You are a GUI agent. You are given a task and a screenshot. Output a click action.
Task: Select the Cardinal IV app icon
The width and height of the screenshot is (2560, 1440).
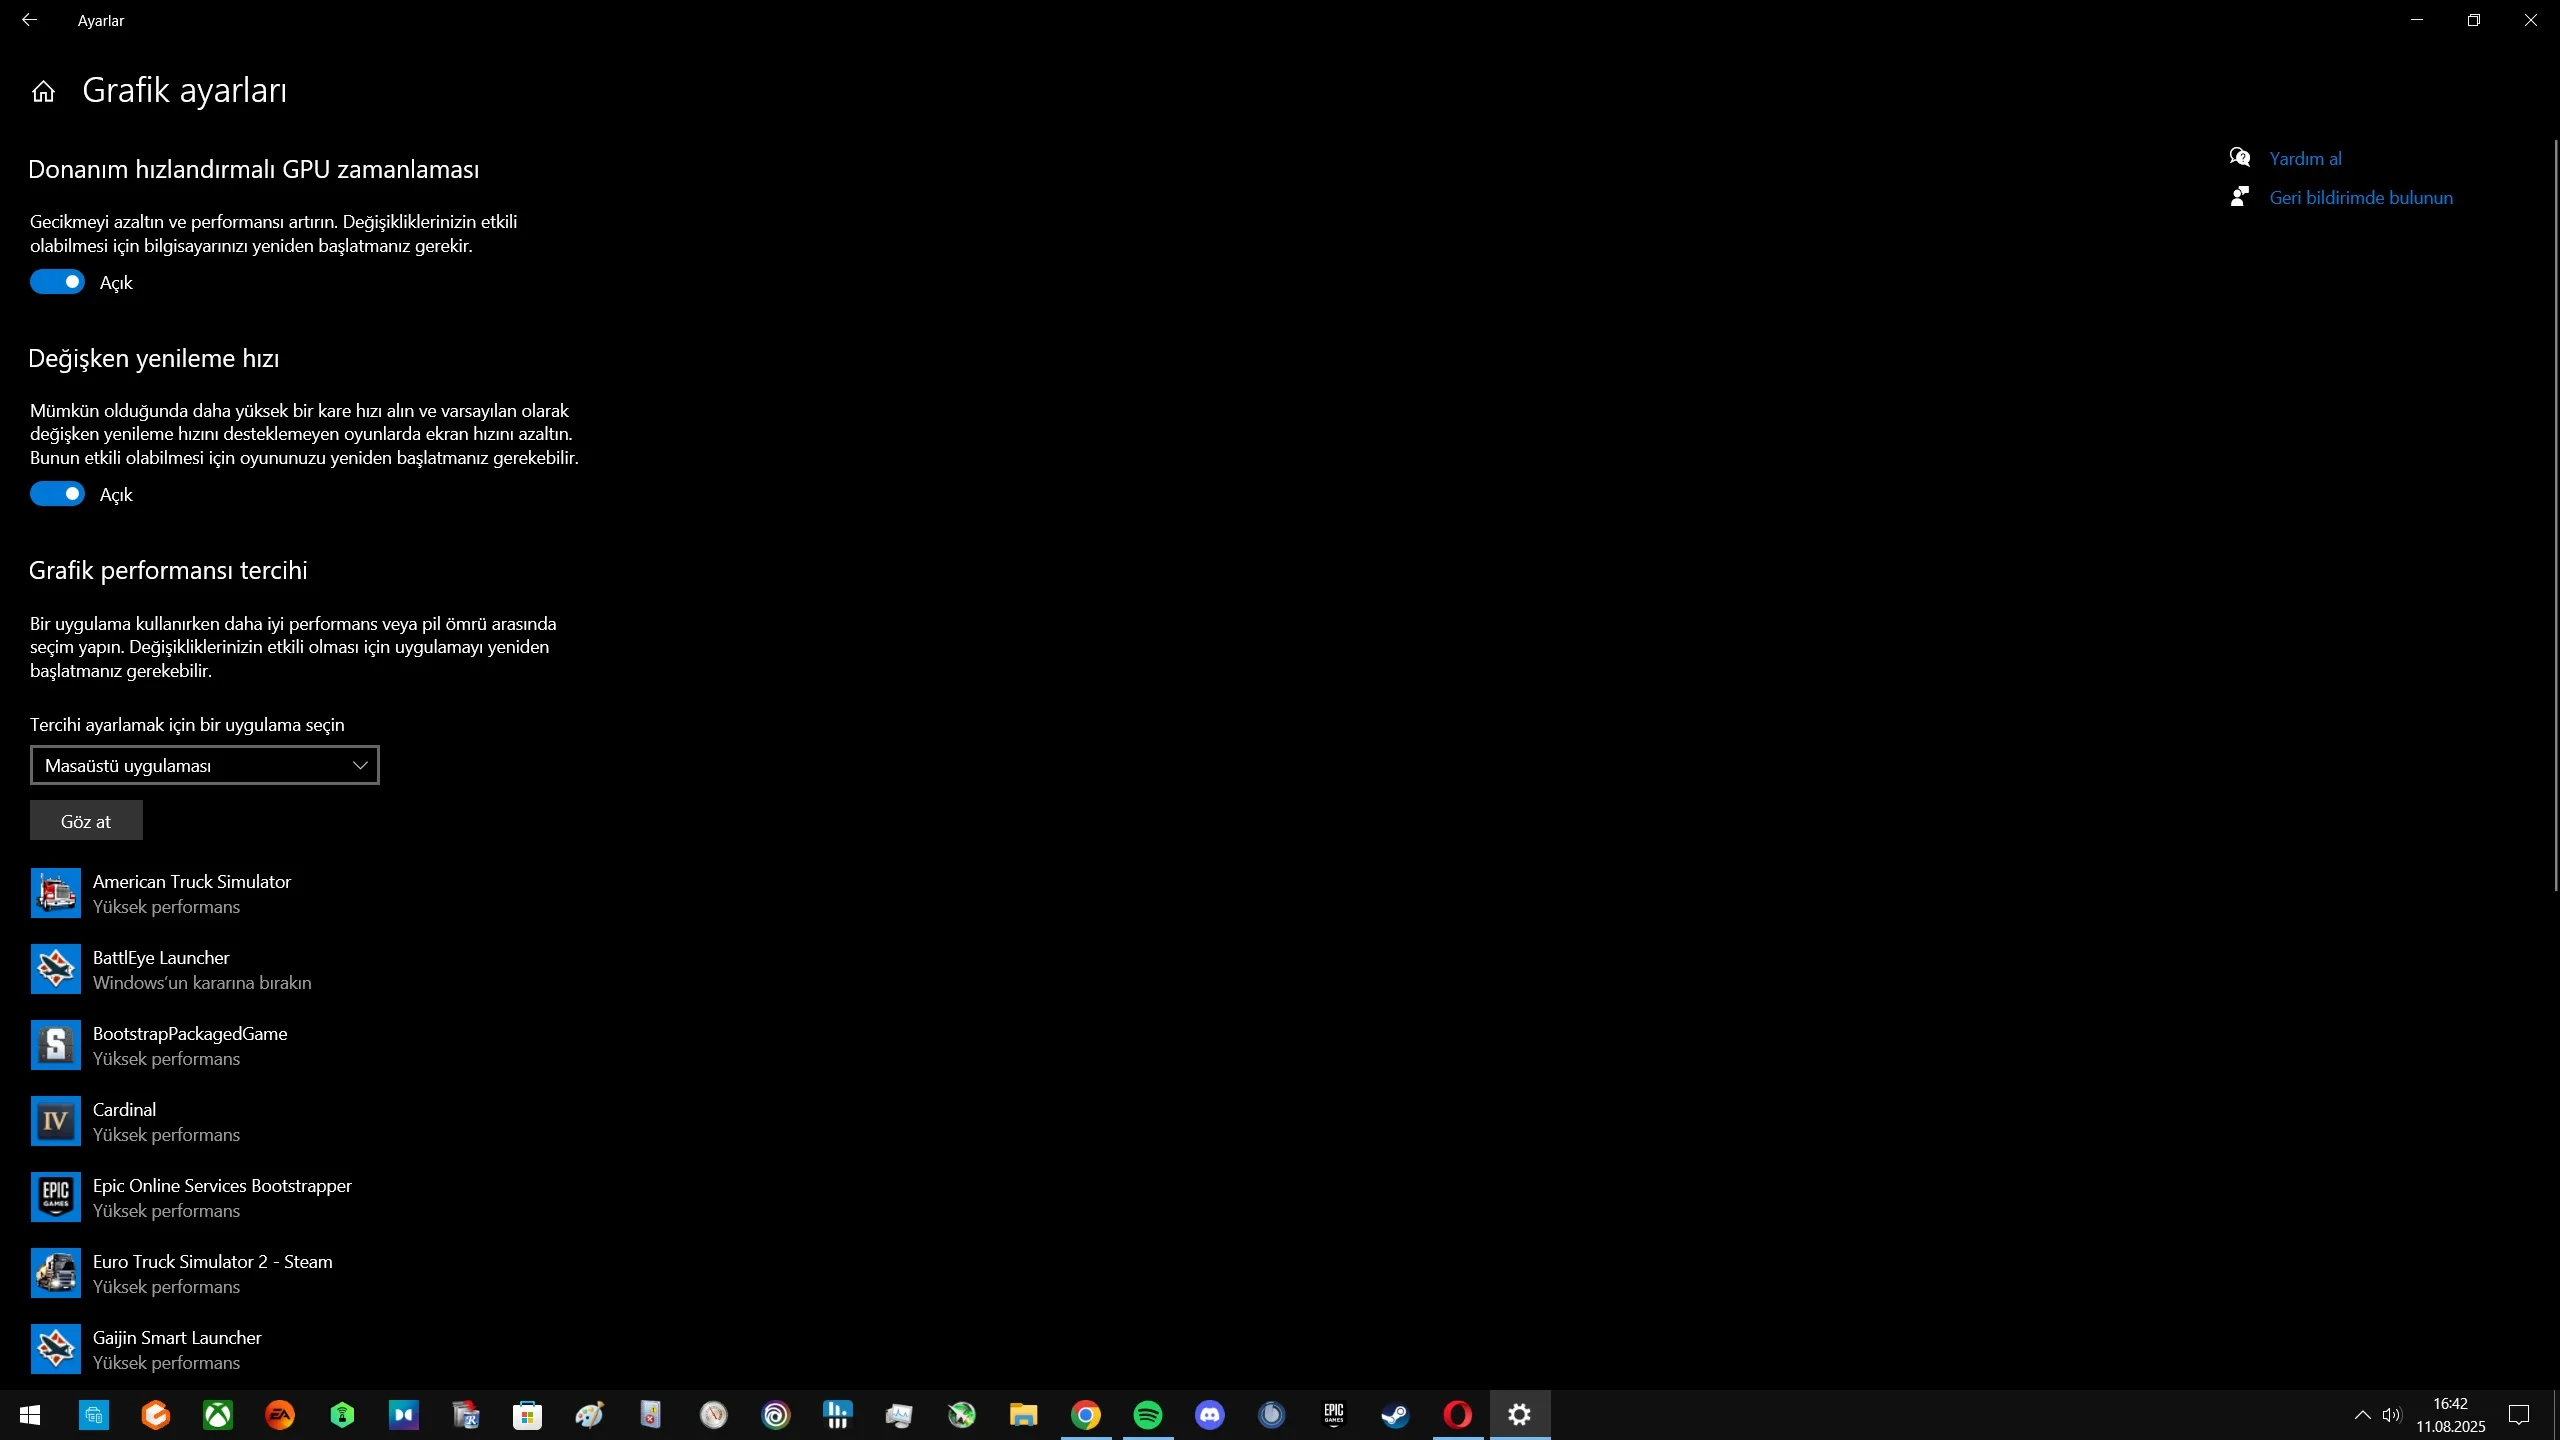[55, 1121]
